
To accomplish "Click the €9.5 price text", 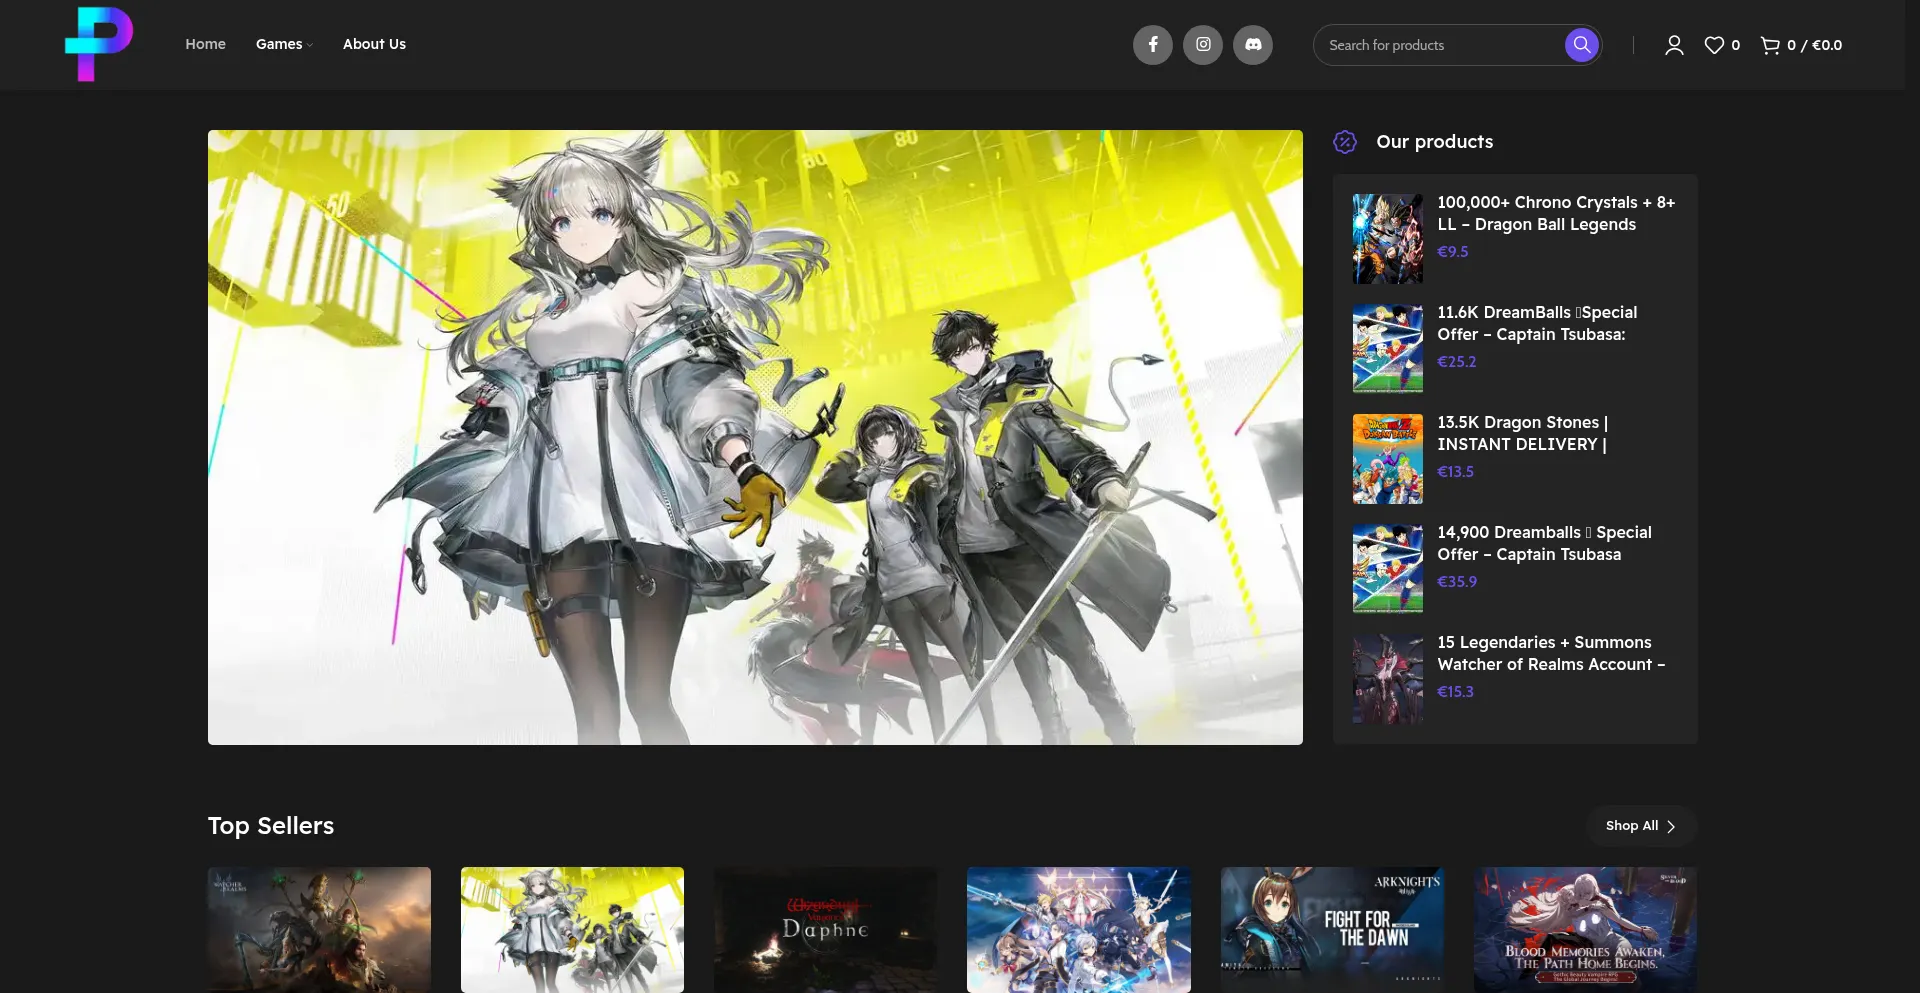I will click(x=1452, y=252).
